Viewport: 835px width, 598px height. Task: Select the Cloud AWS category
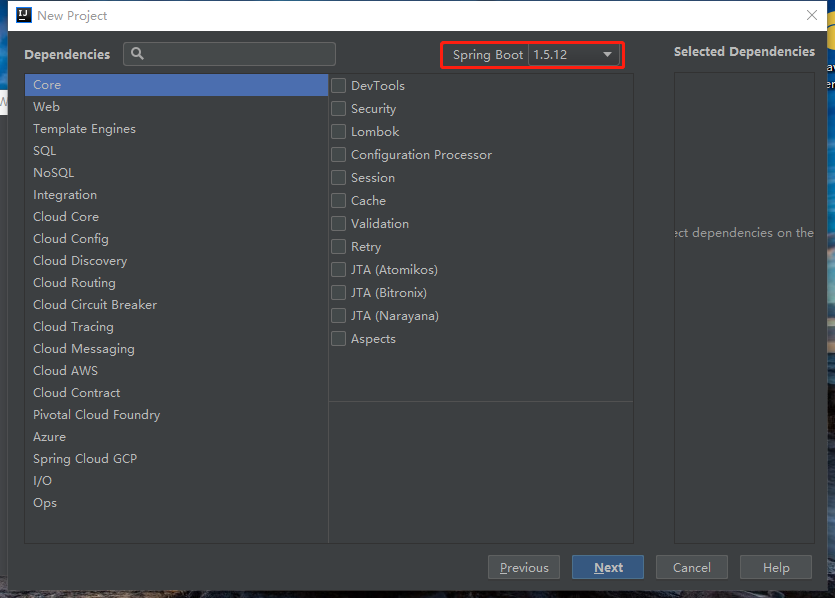point(176,371)
